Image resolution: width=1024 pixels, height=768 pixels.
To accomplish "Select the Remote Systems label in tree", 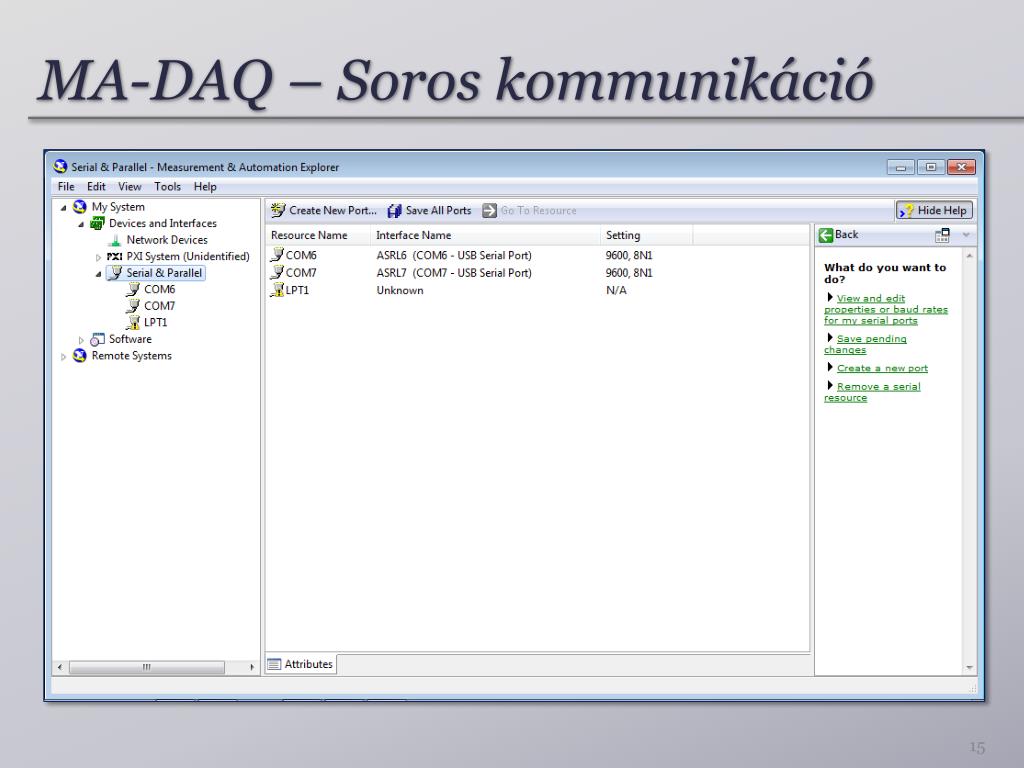I will click(131, 356).
